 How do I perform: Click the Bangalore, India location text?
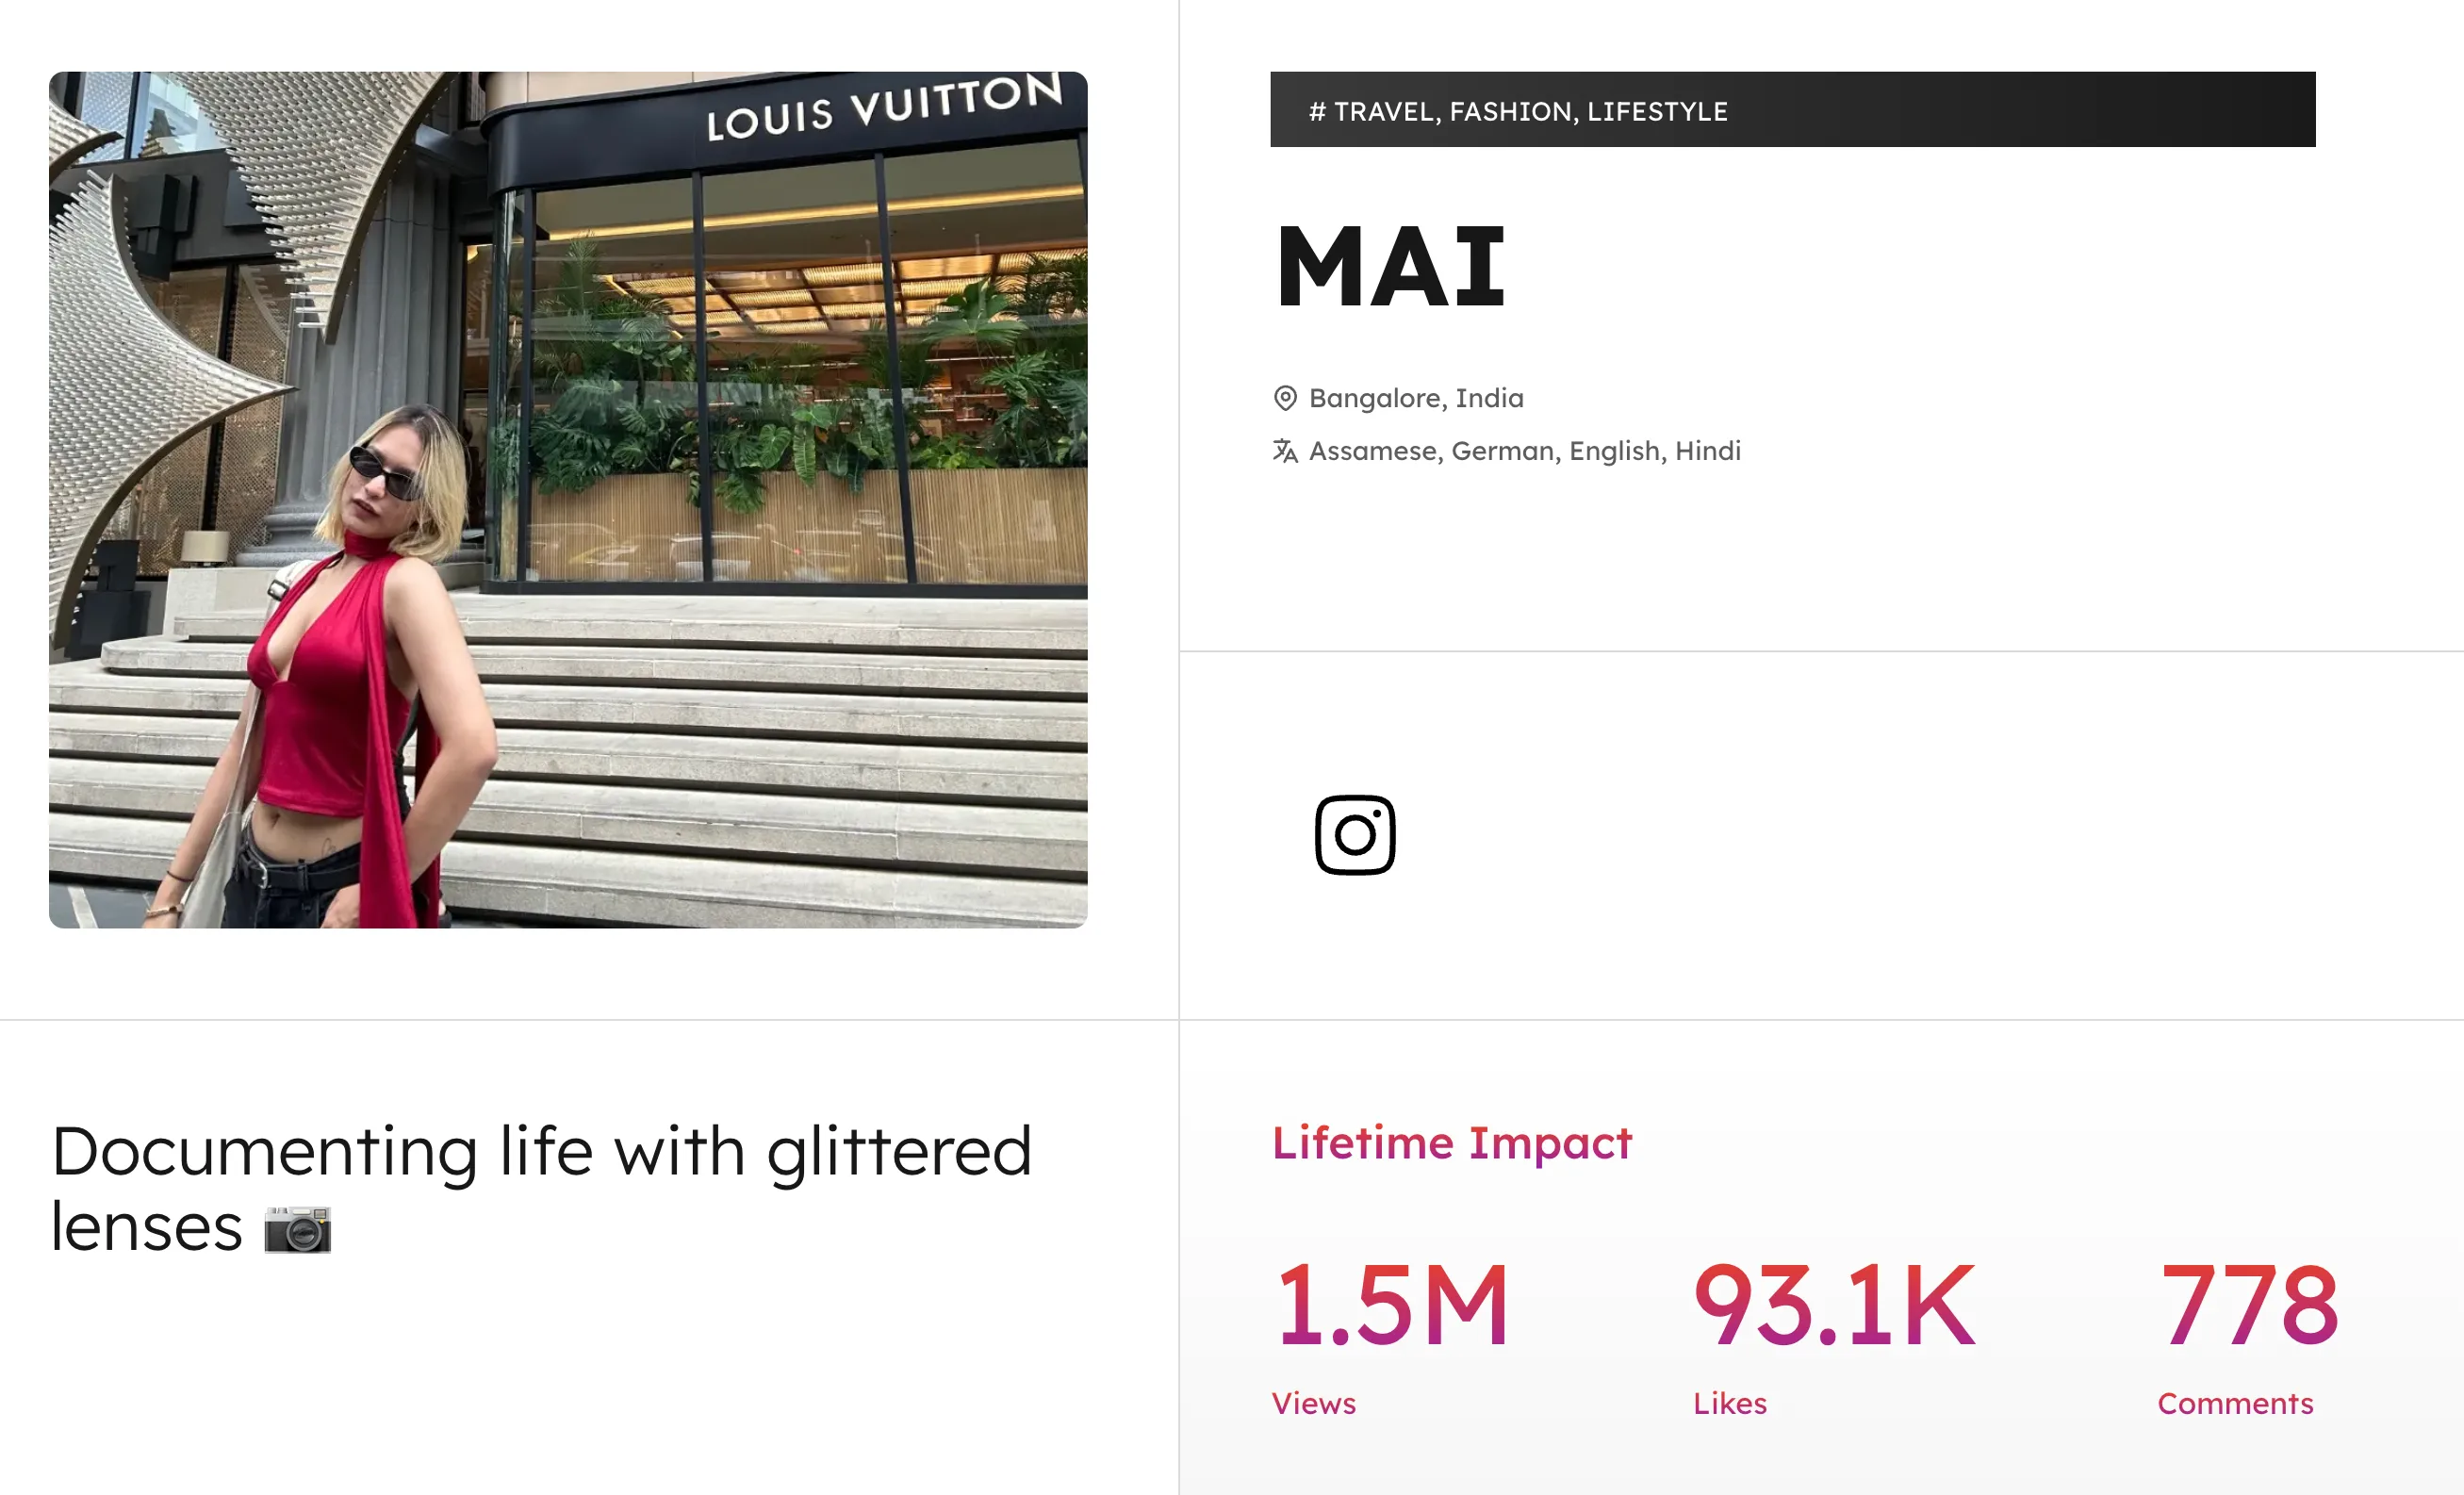(x=1416, y=398)
